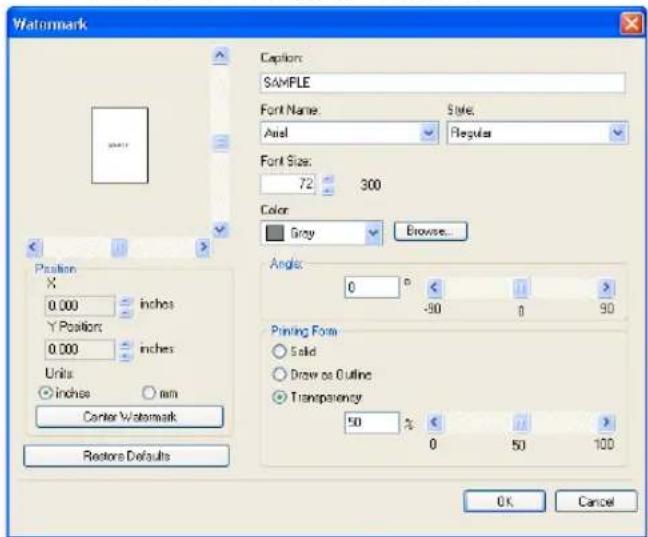
Task: Click the Angle slider left arrow
Action: 434,287
